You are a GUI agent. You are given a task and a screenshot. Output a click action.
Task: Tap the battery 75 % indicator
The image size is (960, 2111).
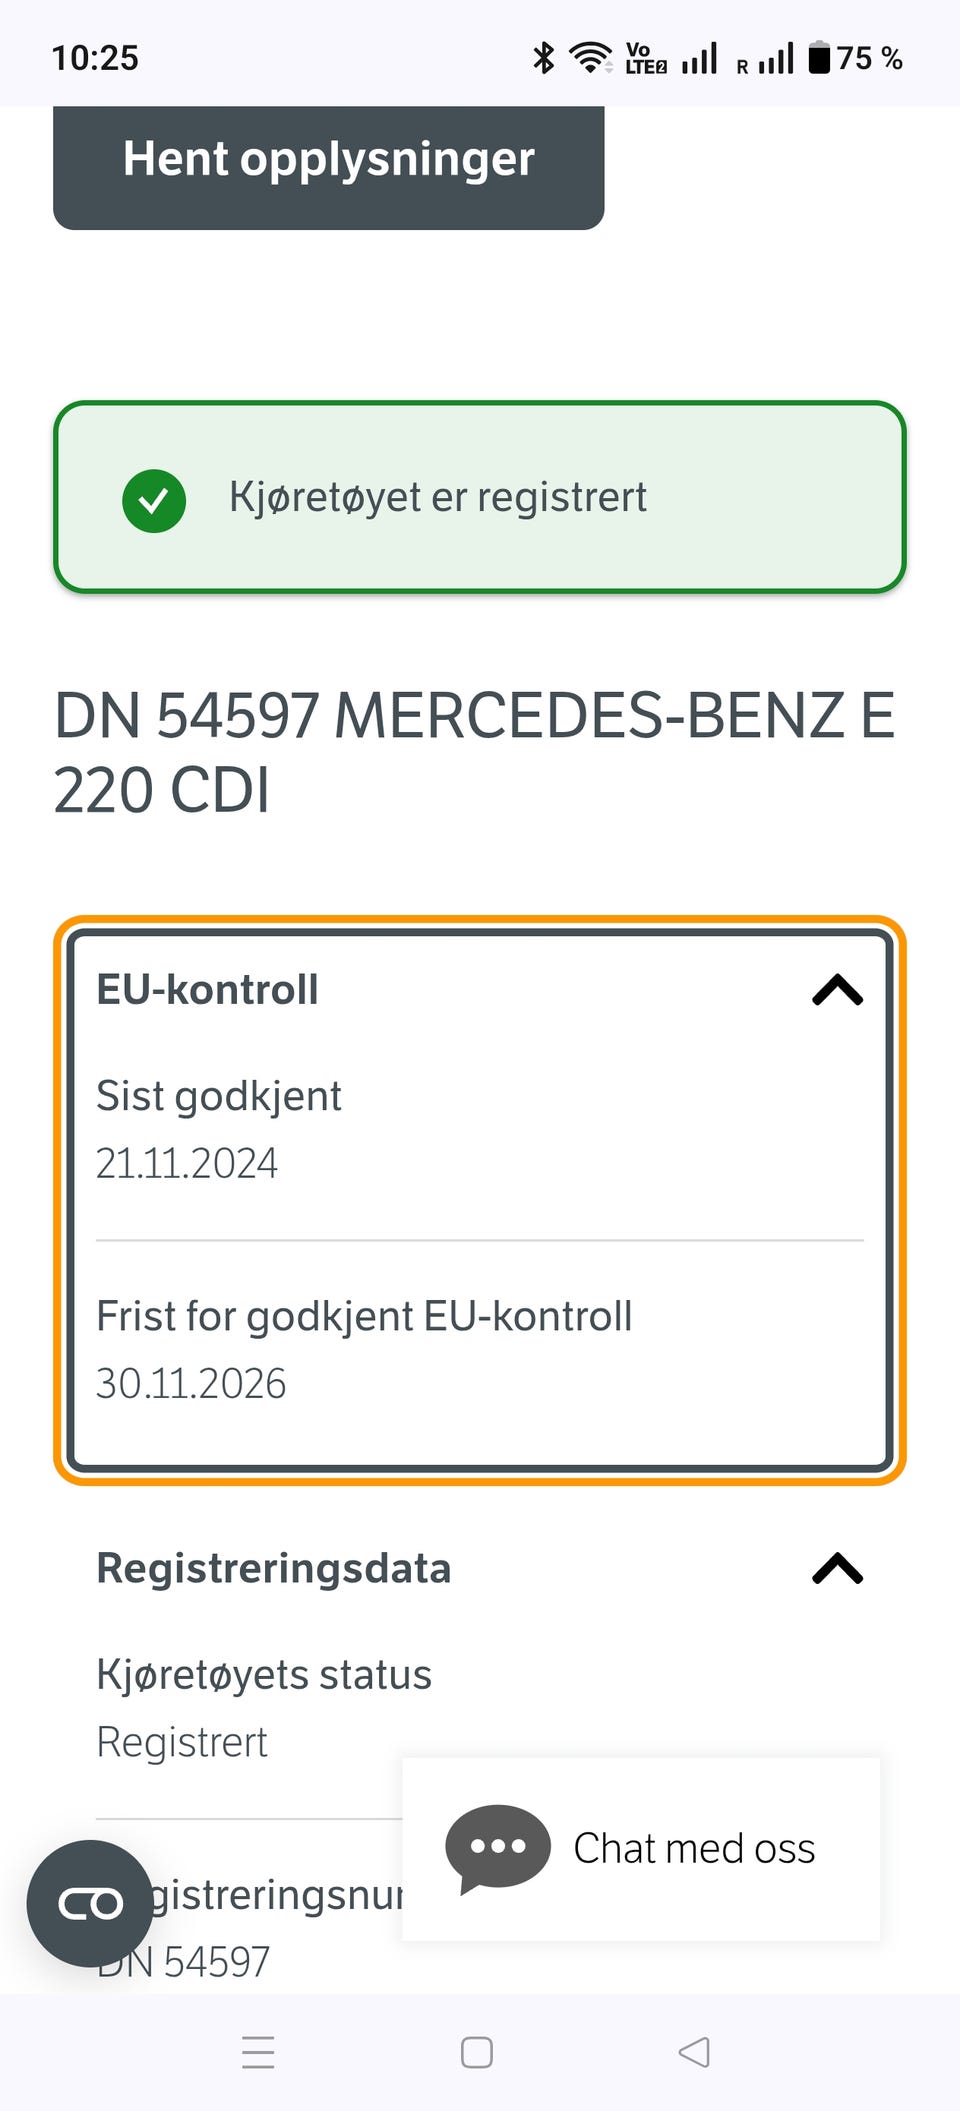pyautogui.click(x=856, y=58)
